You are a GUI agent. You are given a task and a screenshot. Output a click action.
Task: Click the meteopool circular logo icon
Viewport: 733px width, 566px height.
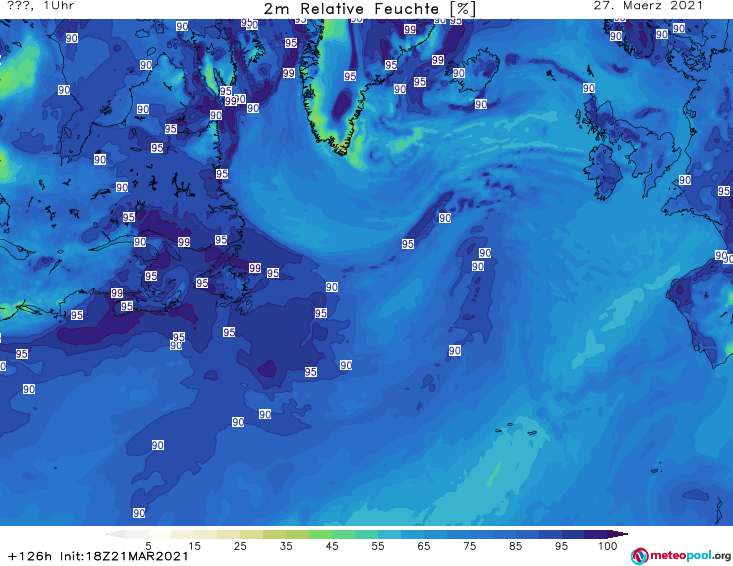(639, 556)
